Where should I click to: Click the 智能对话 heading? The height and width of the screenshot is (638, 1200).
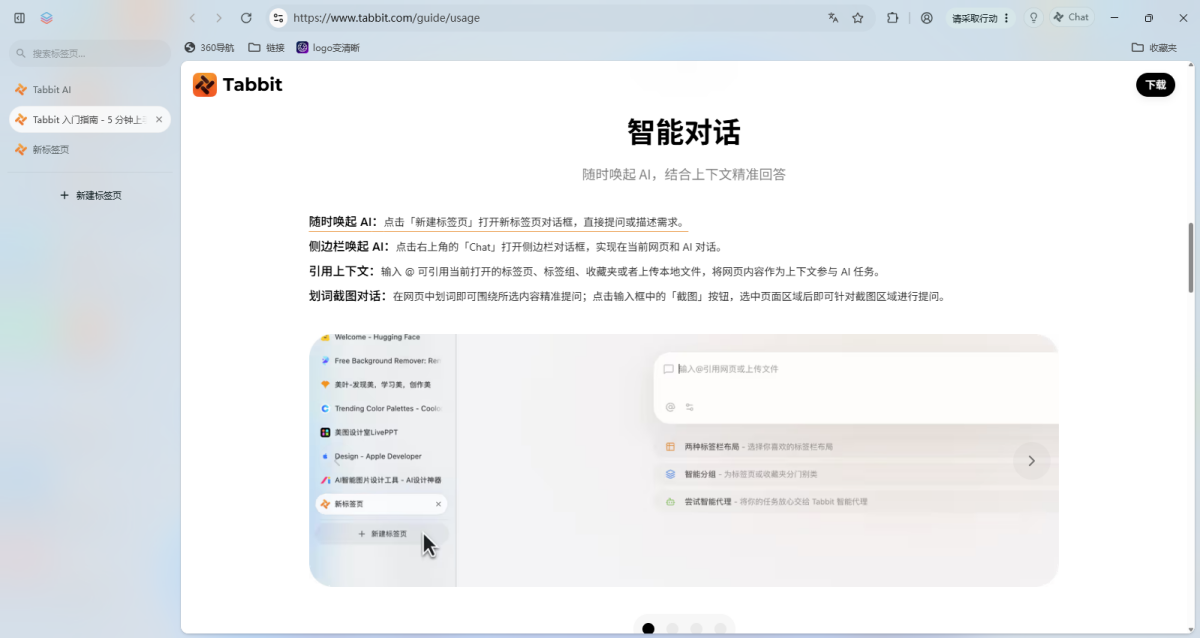pos(684,132)
